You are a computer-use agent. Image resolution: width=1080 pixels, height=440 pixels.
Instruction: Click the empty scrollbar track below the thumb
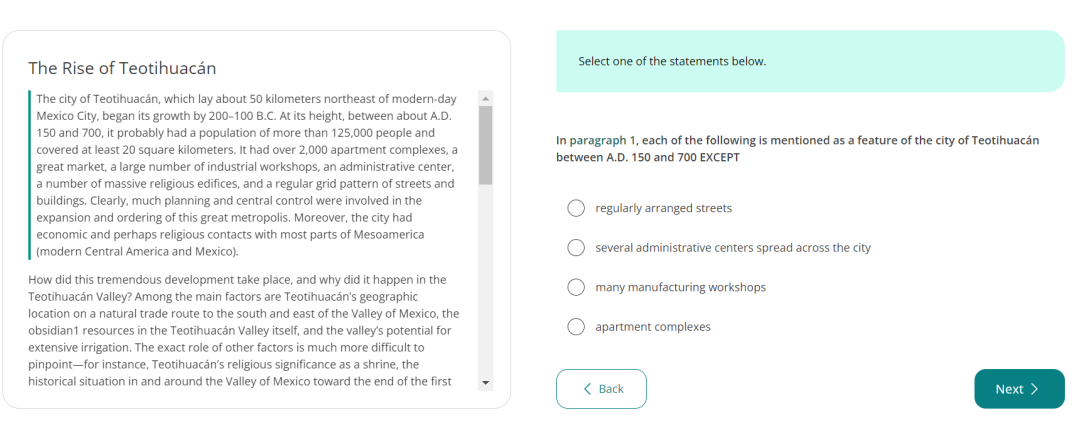click(486, 280)
